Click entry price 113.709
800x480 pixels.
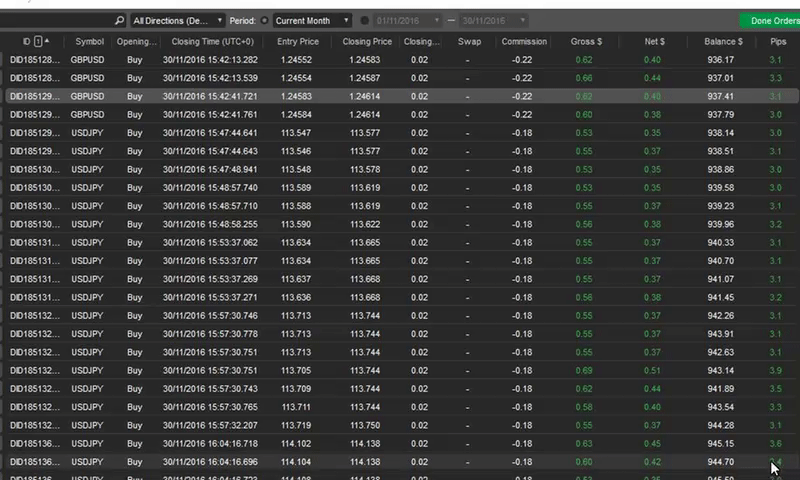(x=296, y=389)
